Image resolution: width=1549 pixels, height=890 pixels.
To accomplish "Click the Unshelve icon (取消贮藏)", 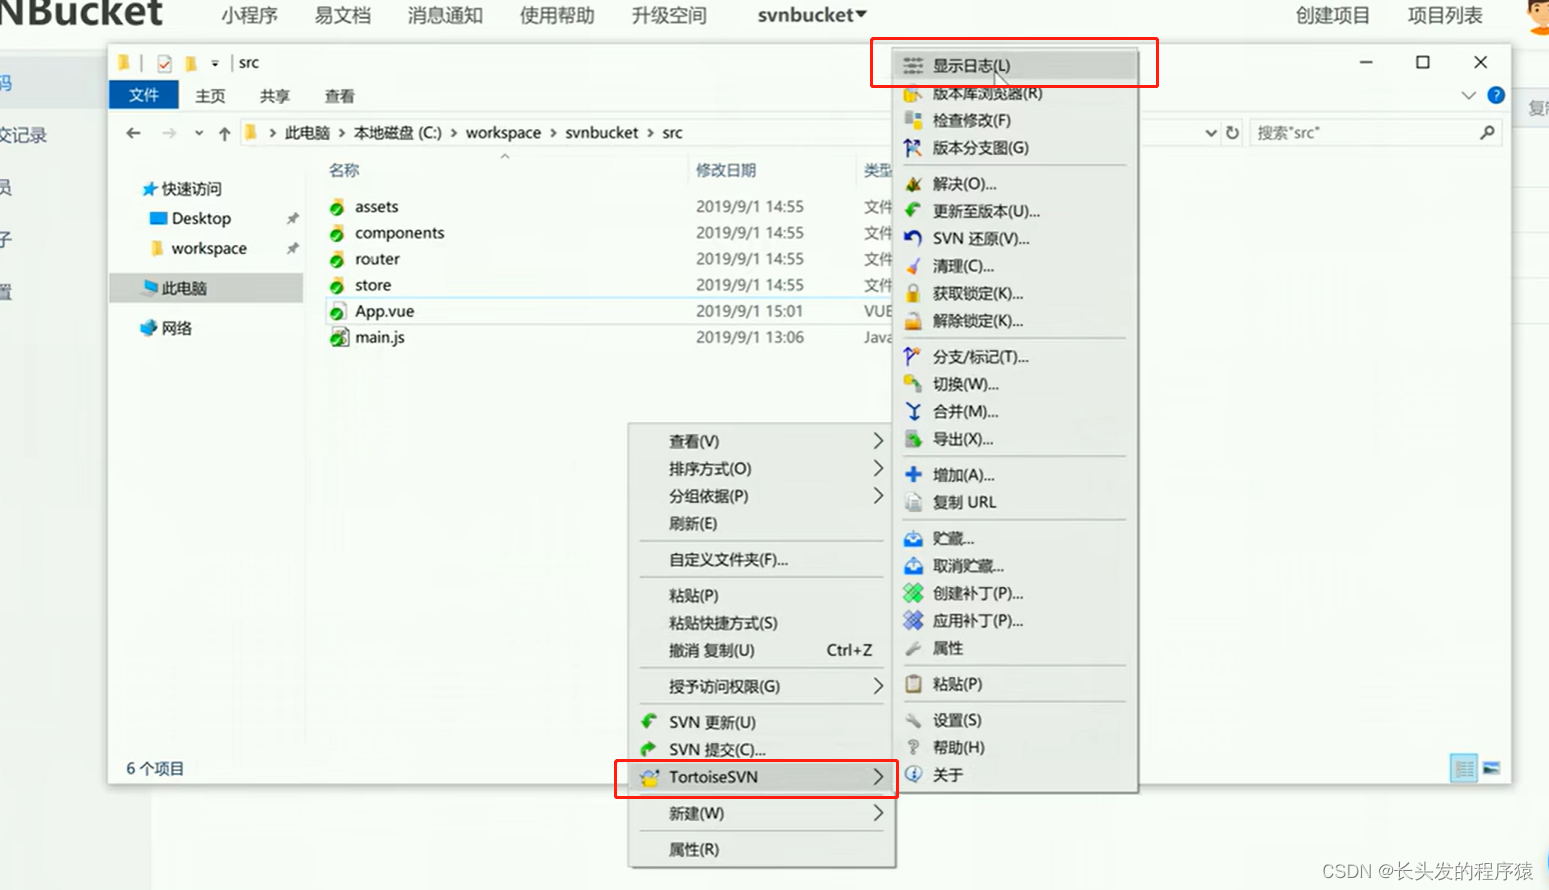I will 913,566.
